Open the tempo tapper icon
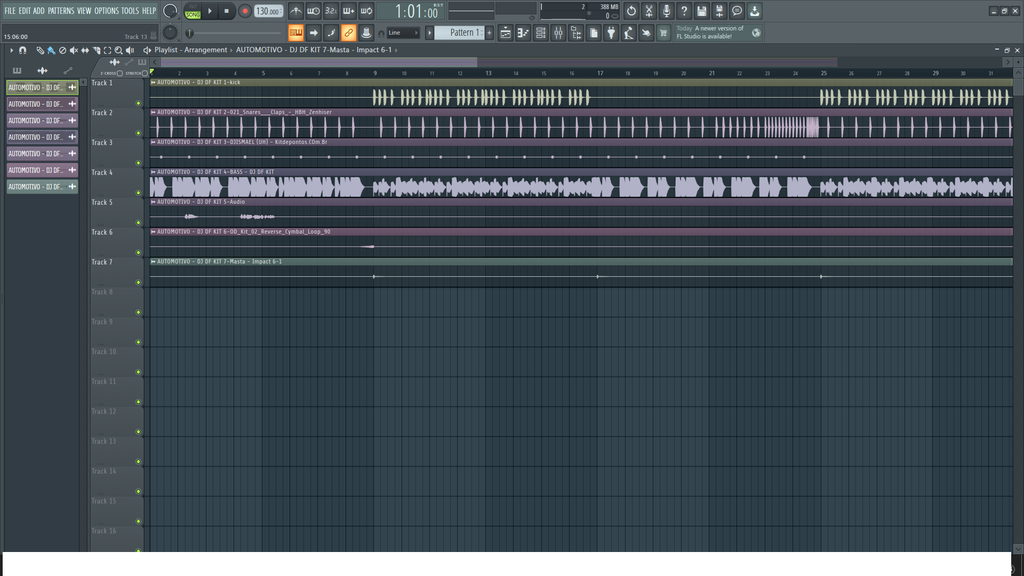Image resolution: width=1024 pixels, height=576 pixels. click(629, 33)
